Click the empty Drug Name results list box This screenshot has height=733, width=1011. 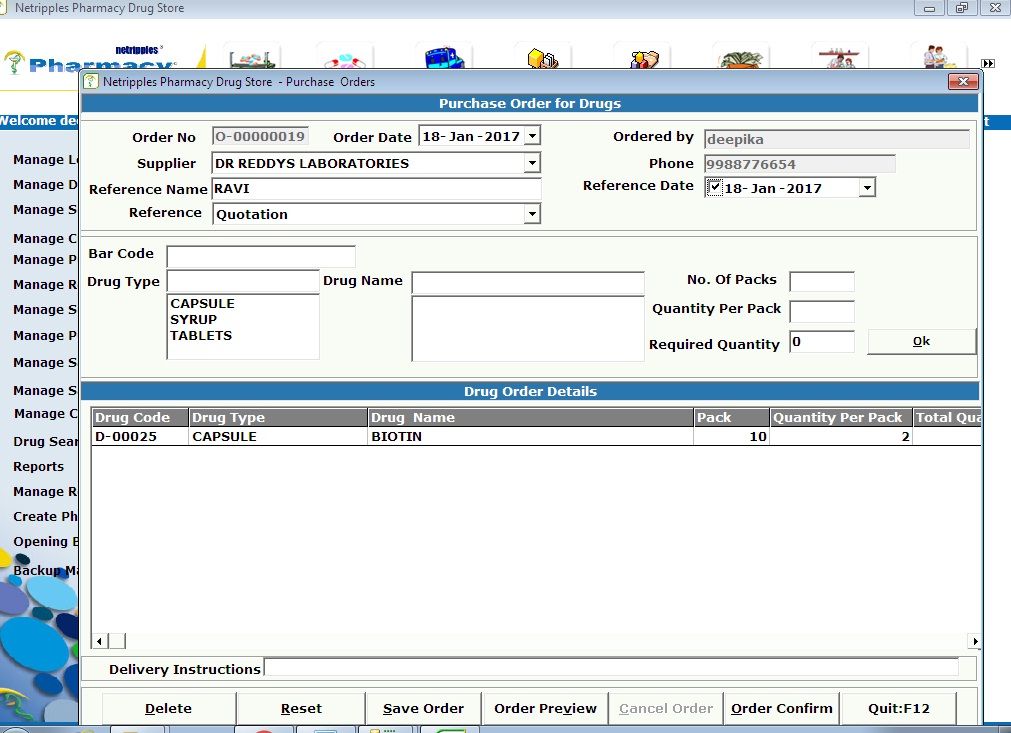pyautogui.click(x=528, y=328)
